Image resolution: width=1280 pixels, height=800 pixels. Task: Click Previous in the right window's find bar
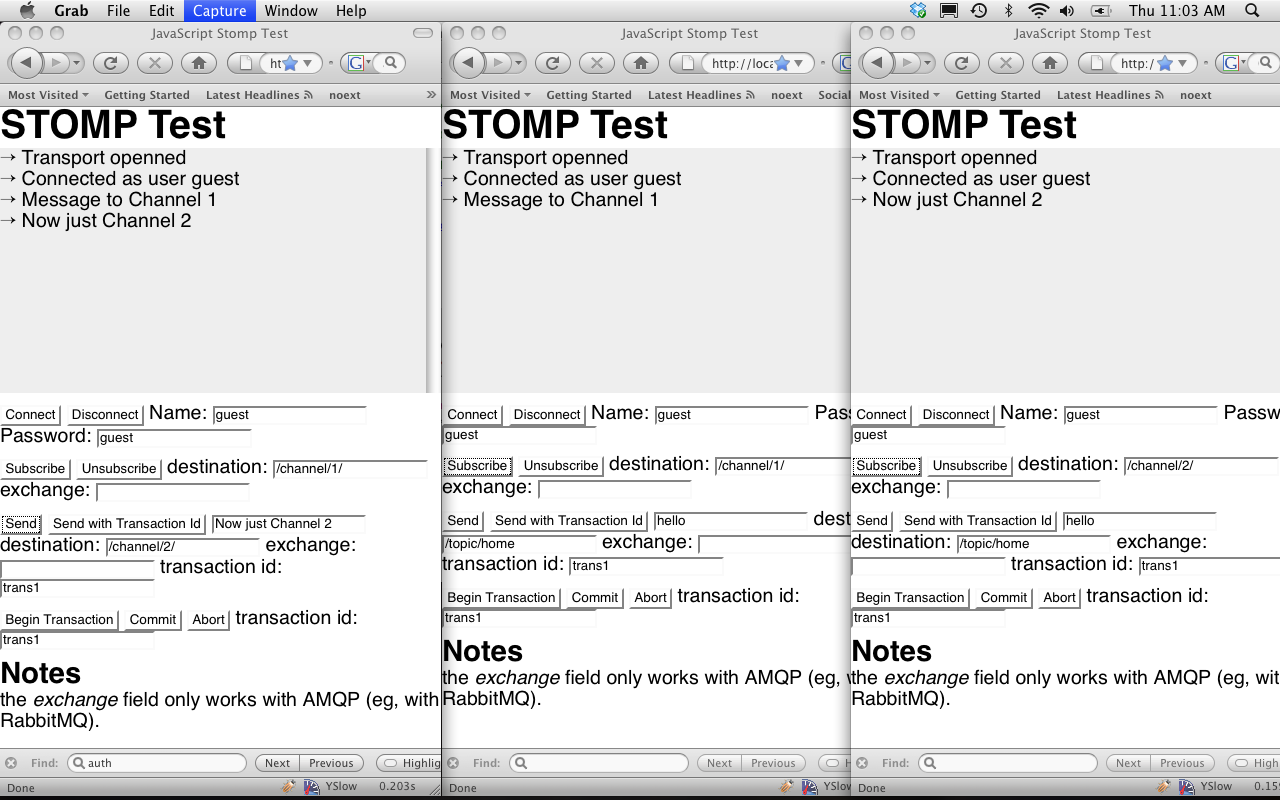[1182, 763]
